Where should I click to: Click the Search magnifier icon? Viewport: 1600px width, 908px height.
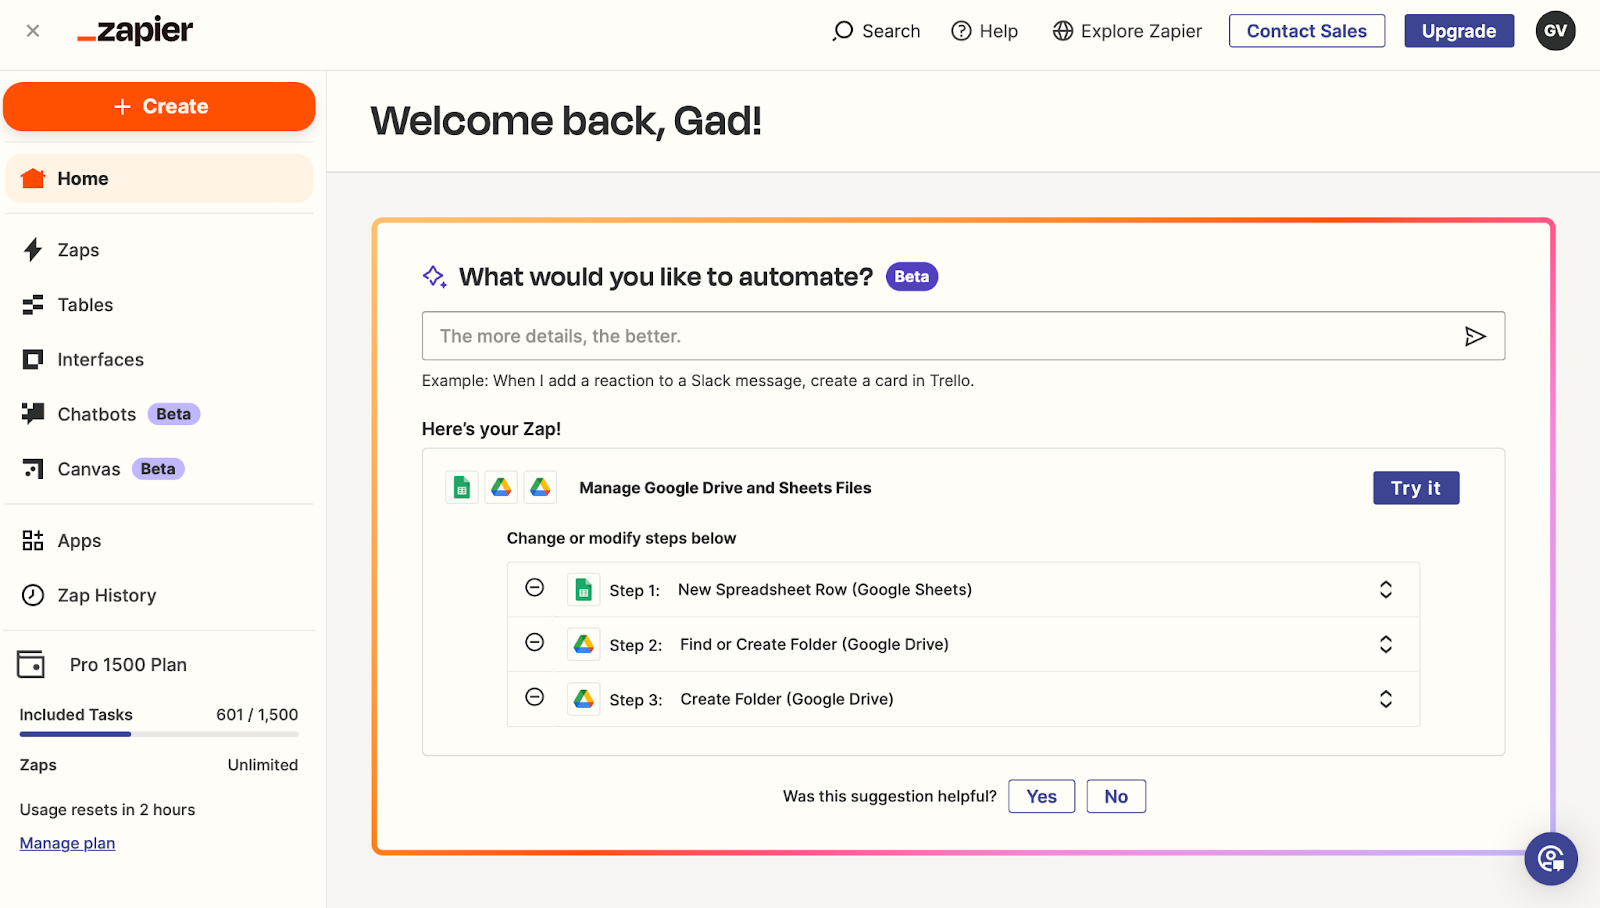point(843,31)
